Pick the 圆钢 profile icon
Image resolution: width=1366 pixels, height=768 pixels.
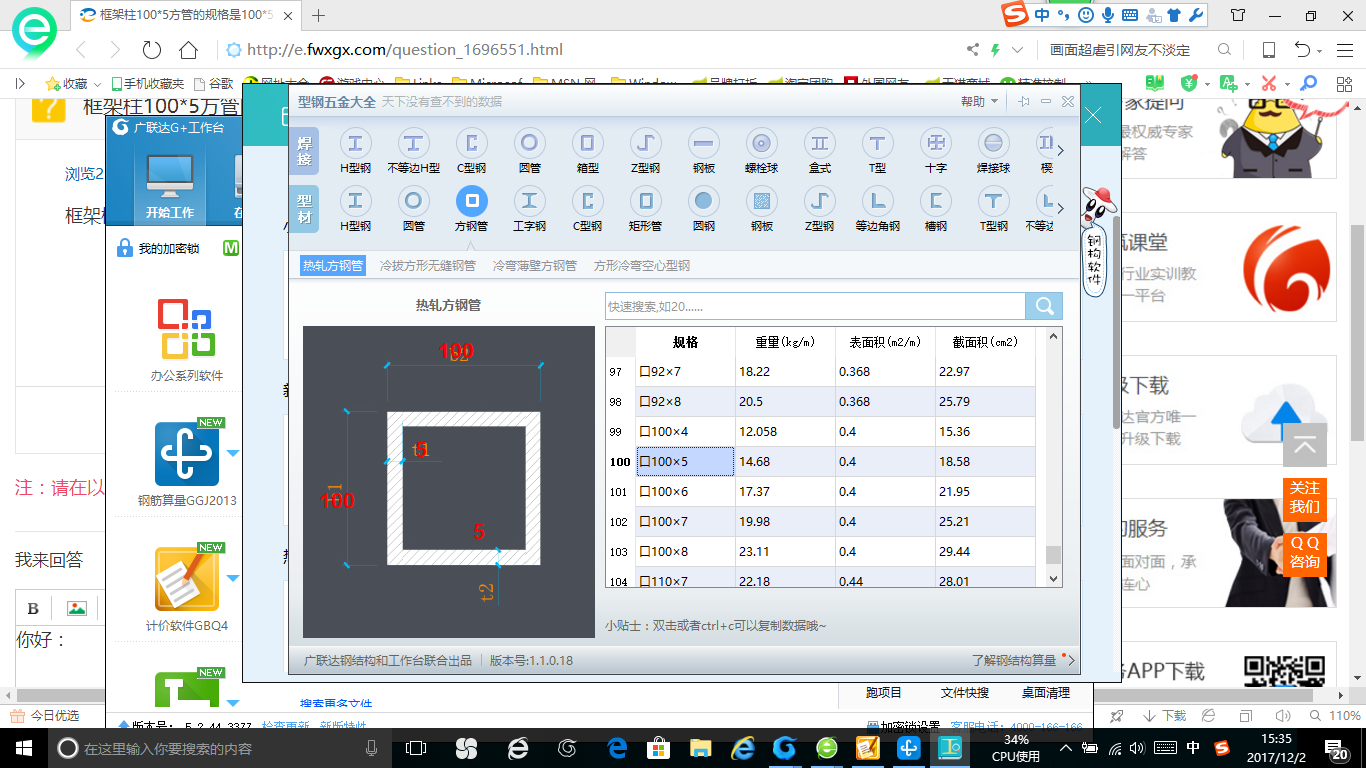[x=703, y=201]
